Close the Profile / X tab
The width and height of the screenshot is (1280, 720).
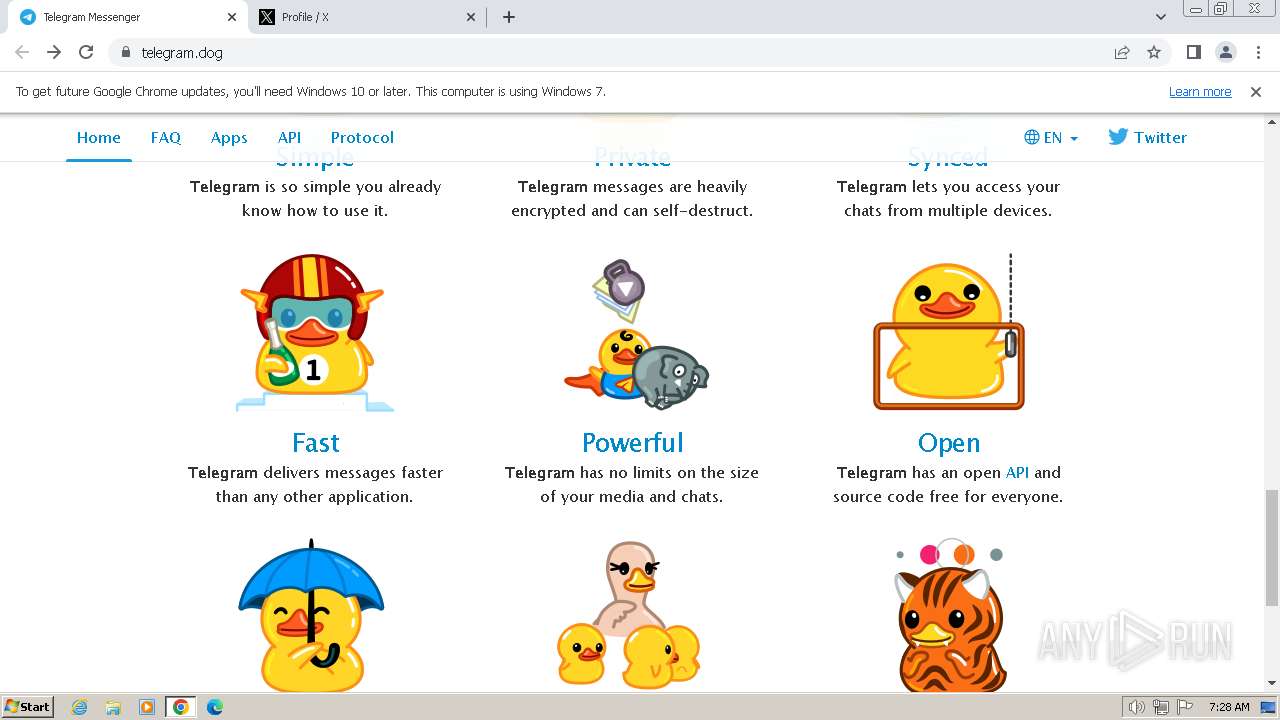pos(472,17)
